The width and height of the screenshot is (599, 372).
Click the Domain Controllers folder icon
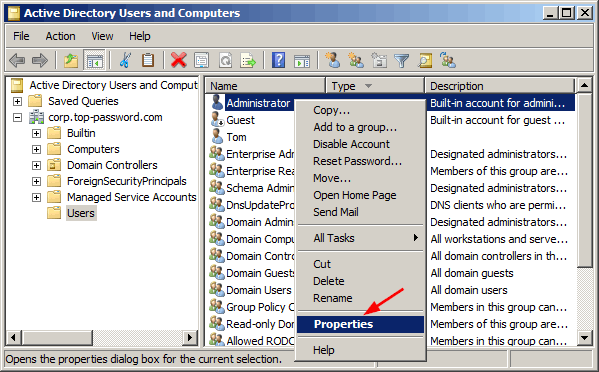tap(54, 165)
